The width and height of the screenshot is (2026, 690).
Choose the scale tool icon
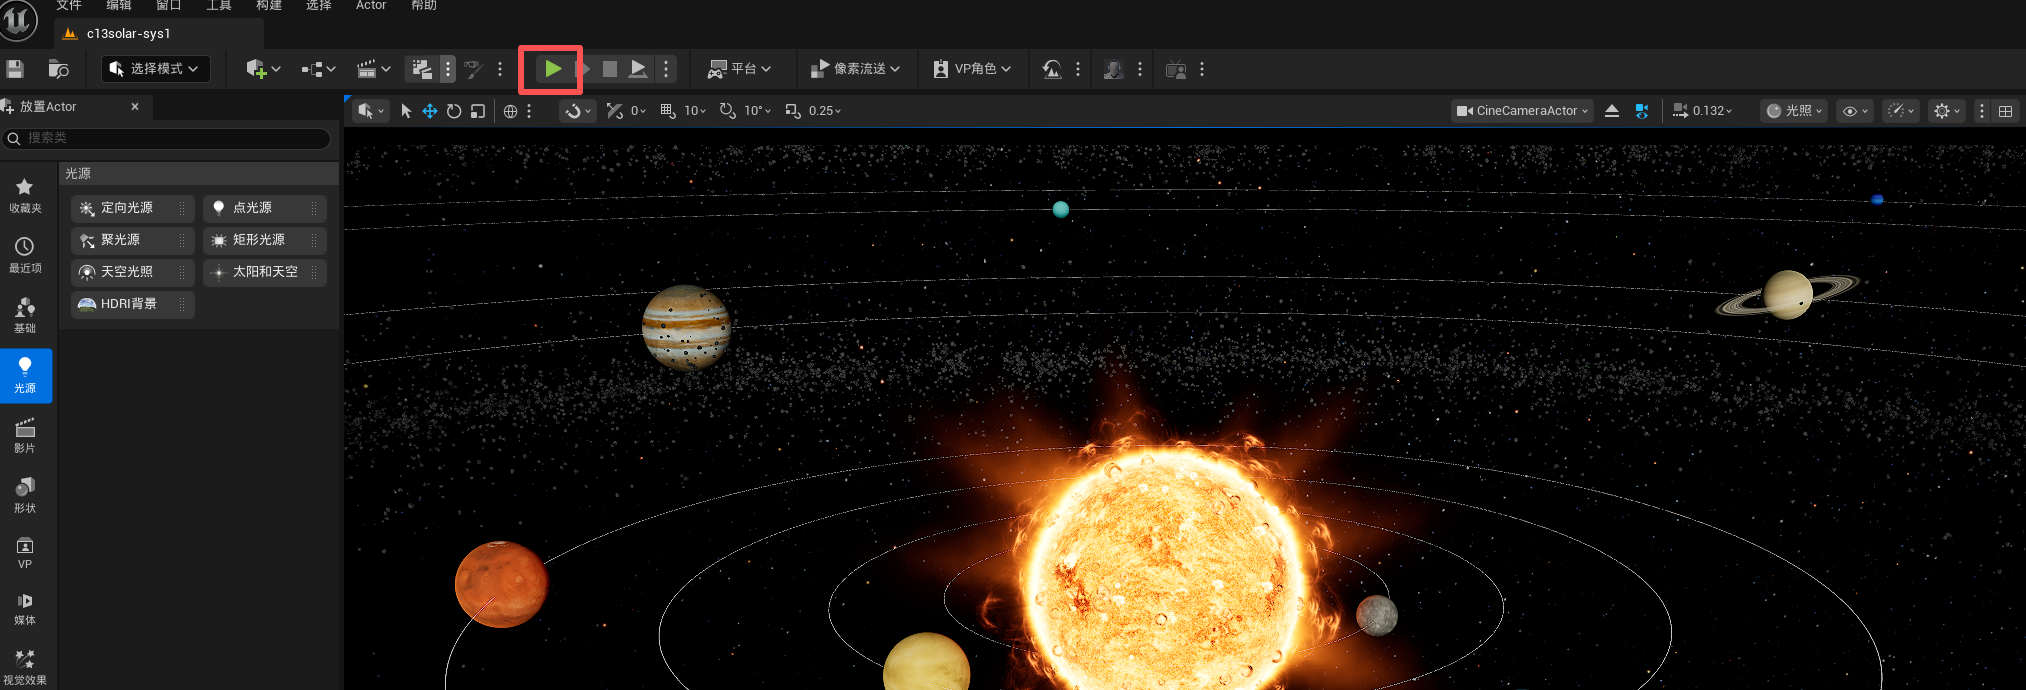pos(478,111)
